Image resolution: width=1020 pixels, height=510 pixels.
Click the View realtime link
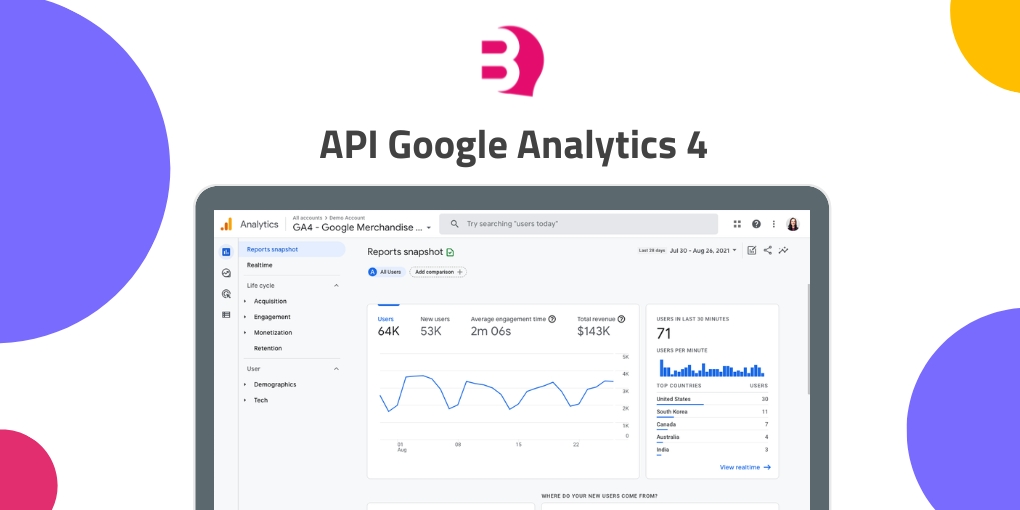pyautogui.click(x=745, y=467)
